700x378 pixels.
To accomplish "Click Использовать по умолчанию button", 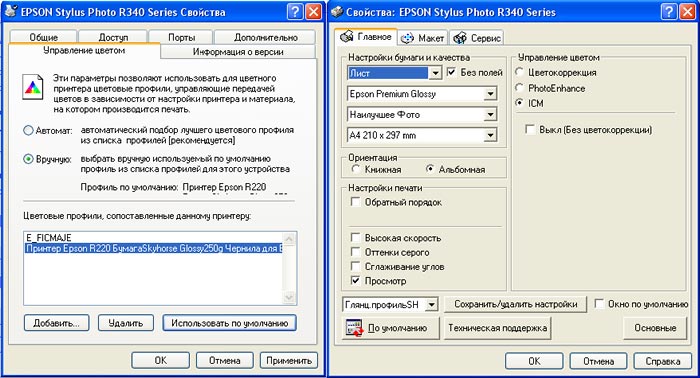I will click(x=229, y=323).
